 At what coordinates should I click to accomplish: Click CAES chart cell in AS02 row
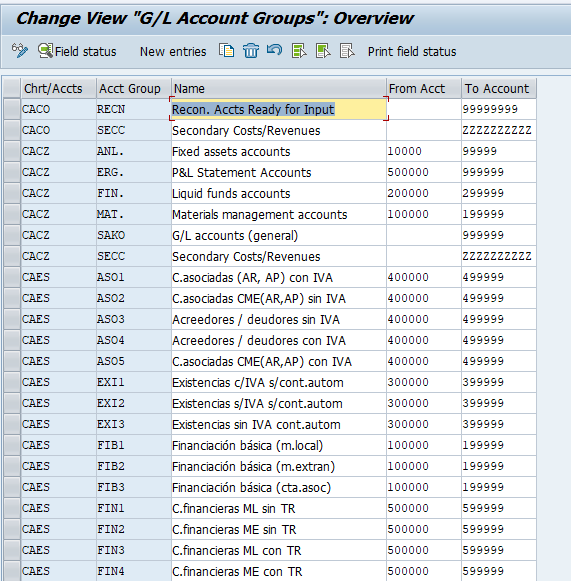pos(59,298)
